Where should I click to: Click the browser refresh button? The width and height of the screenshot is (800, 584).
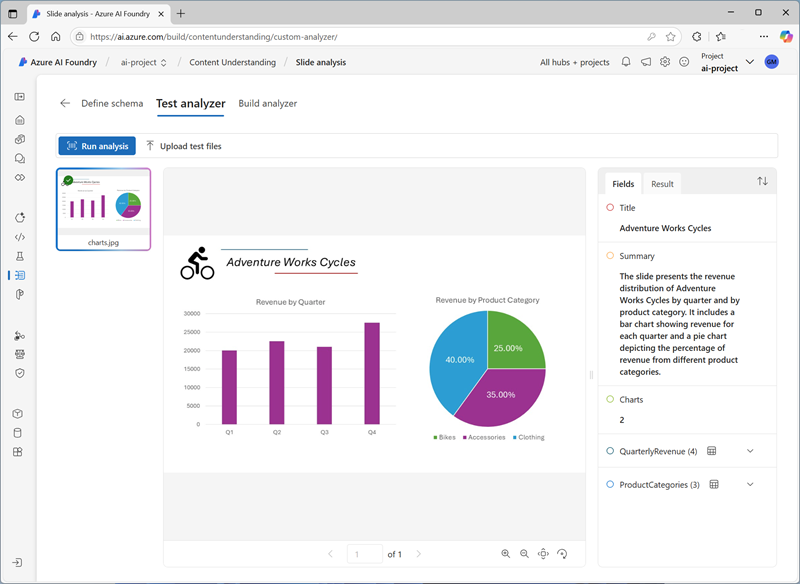[34, 36]
